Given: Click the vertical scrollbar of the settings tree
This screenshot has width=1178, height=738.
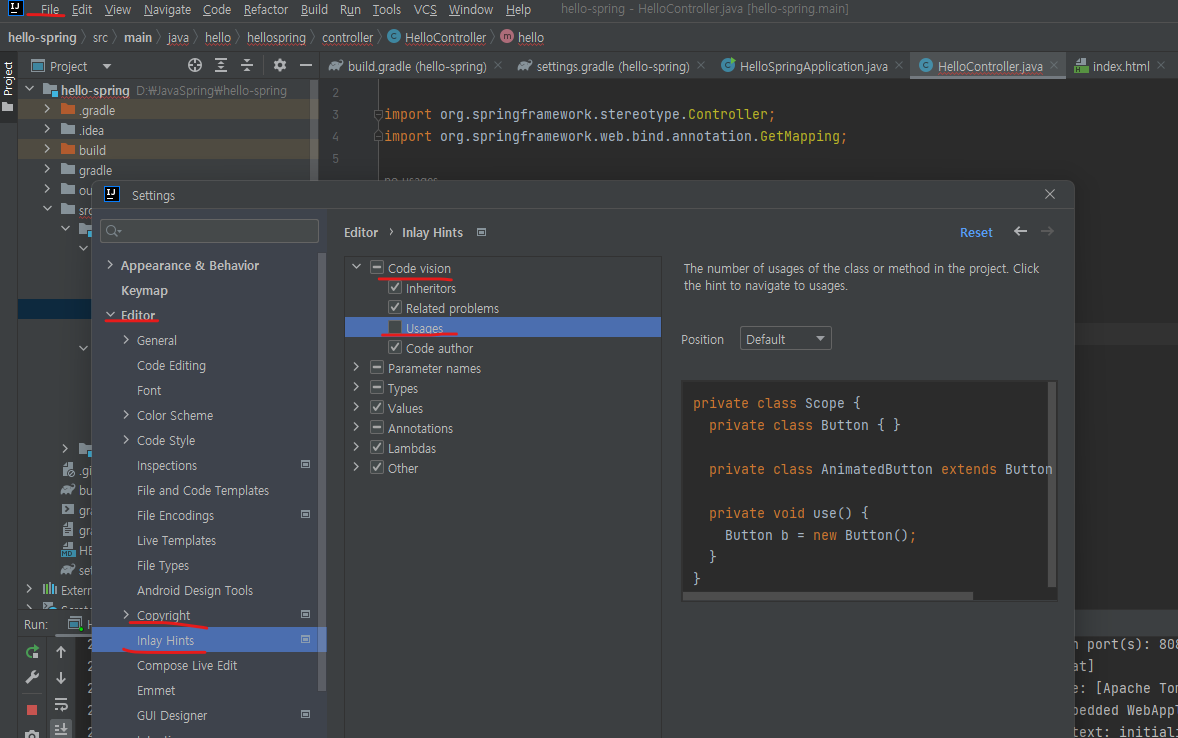Looking at the screenshot, I should pyautogui.click(x=322, y=473).
